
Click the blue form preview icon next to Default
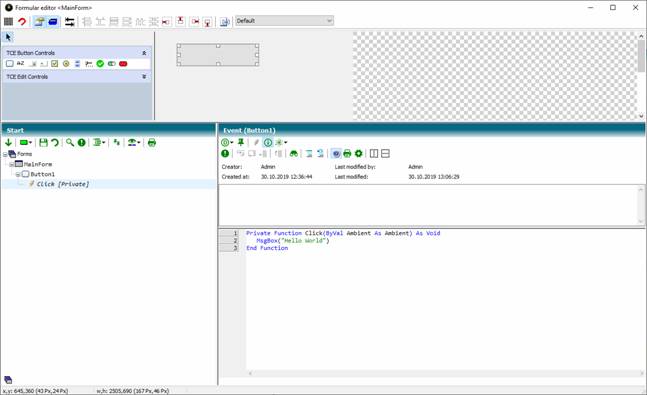click(224, 21)
